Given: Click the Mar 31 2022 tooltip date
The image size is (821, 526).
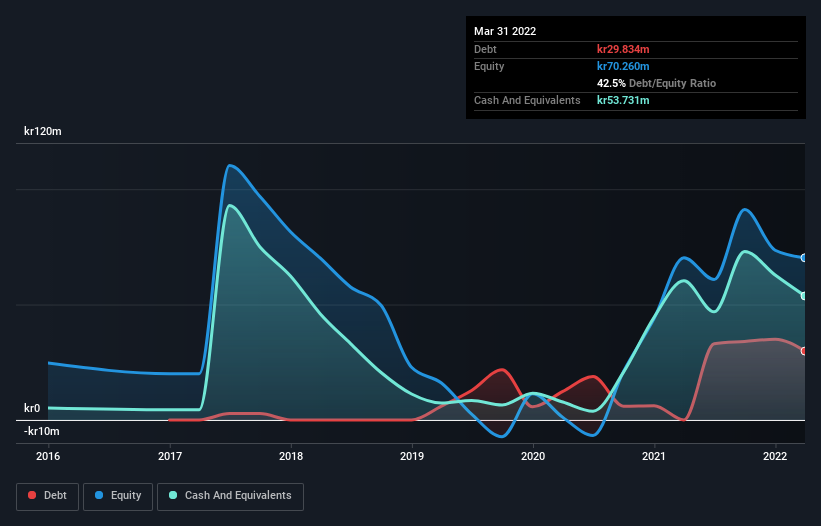Looking at the screenshot, I should point(505,31).
